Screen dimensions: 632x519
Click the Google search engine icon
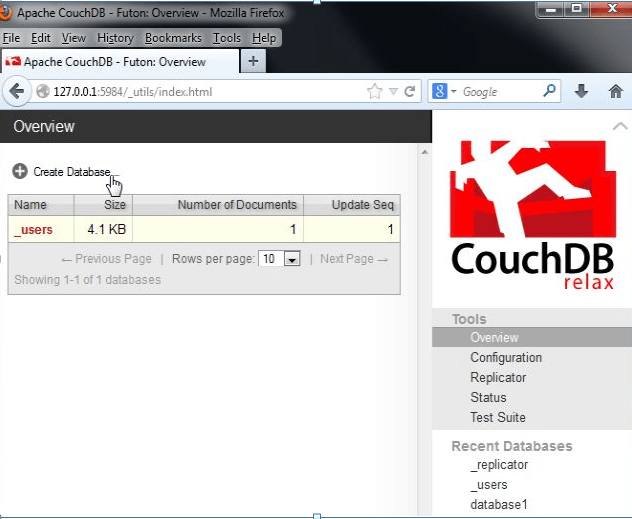tap(439, 91)
